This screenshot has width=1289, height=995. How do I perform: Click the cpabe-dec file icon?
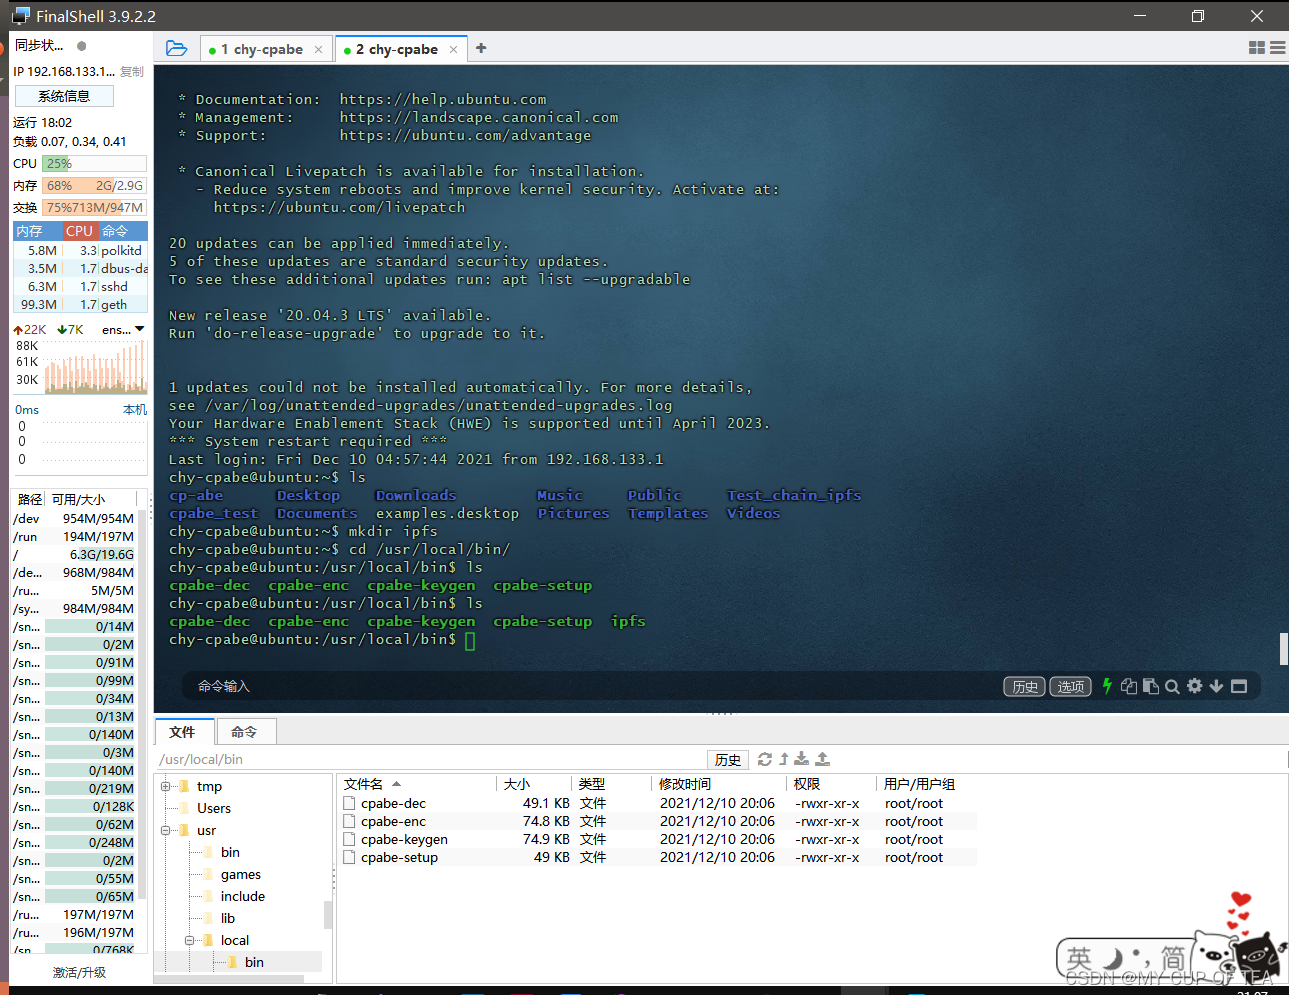tap(349, 803)
